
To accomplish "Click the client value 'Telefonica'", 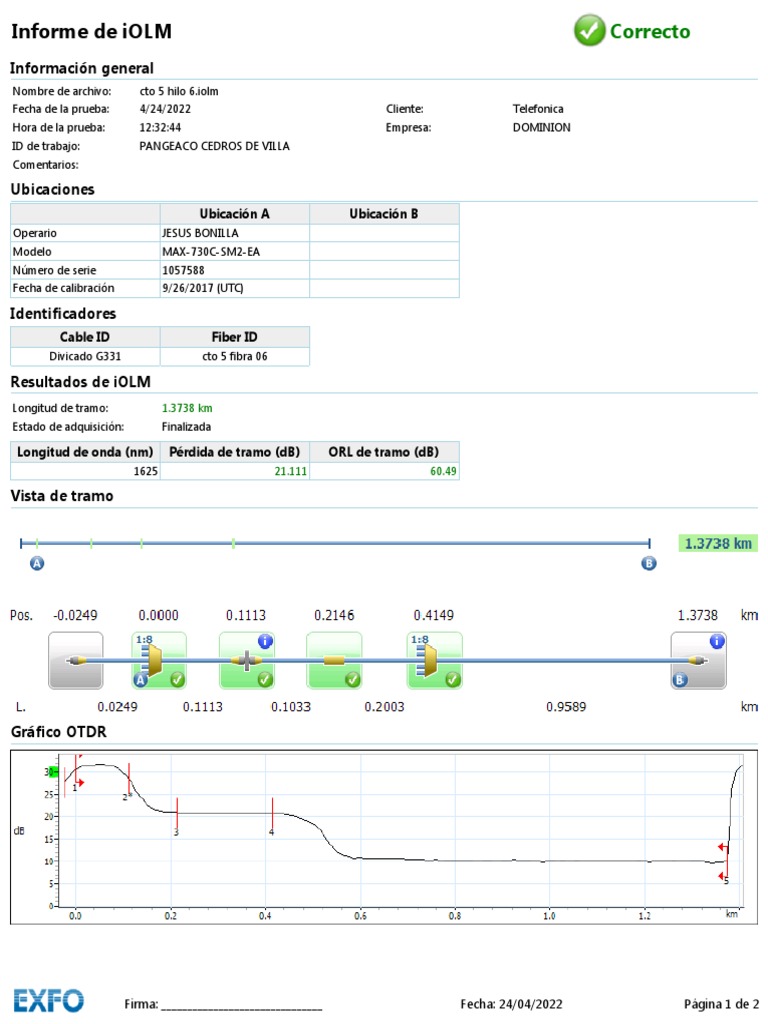I will (538, 109).
